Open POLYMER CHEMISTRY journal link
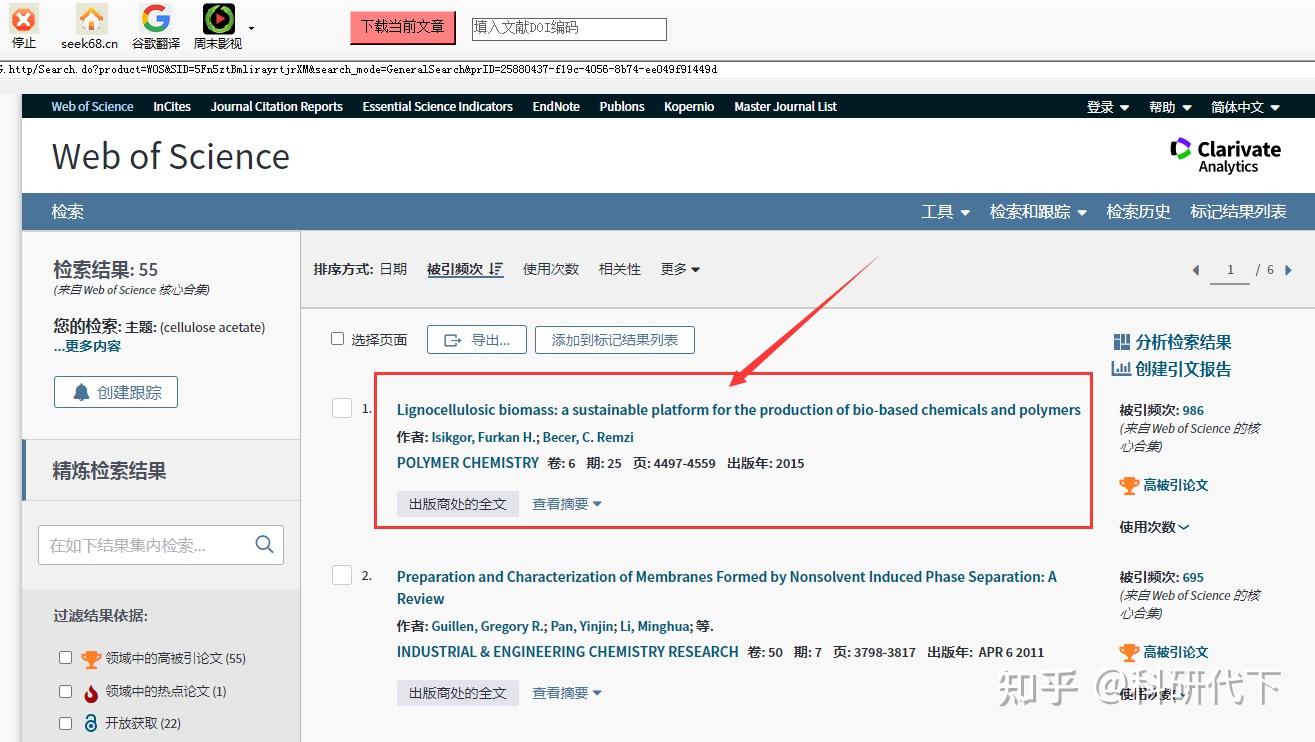Image resolution: width=1315 pixels, height=742 pixels. [x=468, y=463]
